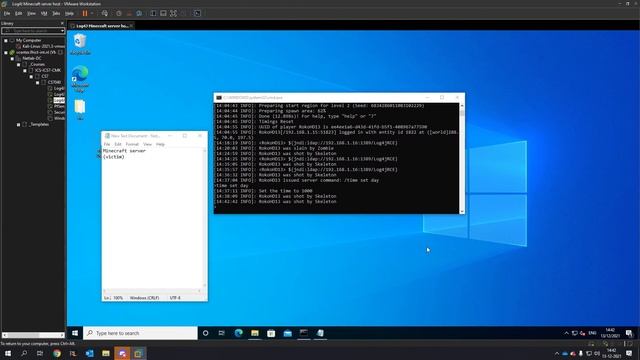
Task: Open the VMware View menu
Action: pyautogui.click(x=31, y=13)
